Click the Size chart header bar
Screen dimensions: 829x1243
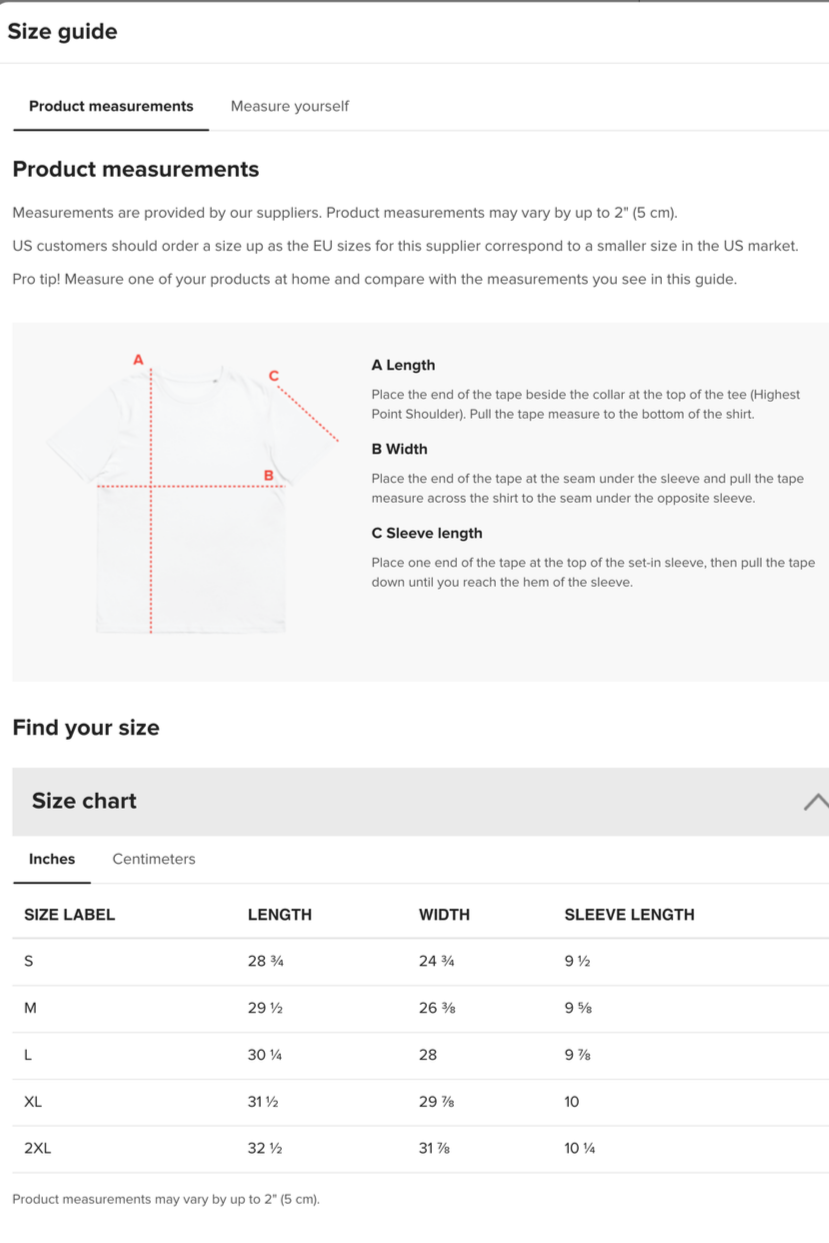coord(420,801)
